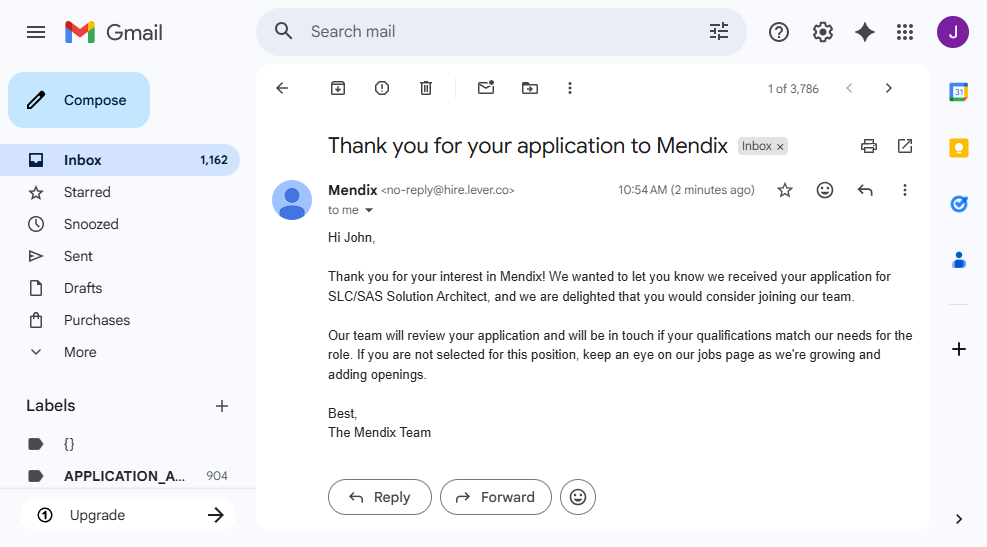The image size is (987, 547).
Task: Click the Compose button
Action: [79, 100]
